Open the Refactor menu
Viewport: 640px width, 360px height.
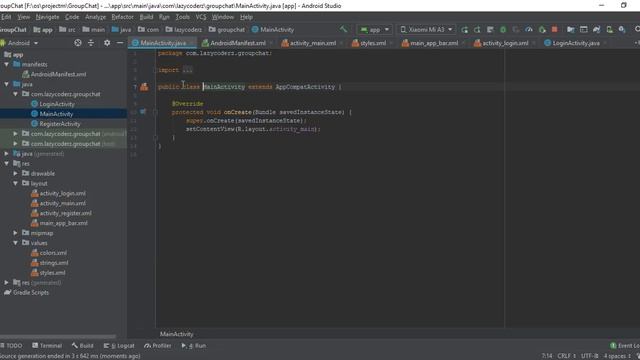(122, 17)
